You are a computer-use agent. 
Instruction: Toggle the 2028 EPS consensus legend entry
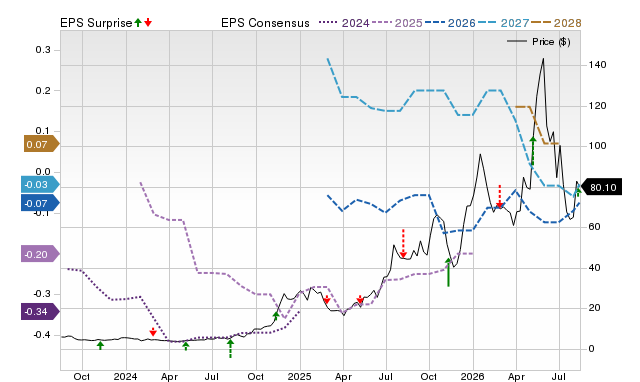tap(556, 23)
